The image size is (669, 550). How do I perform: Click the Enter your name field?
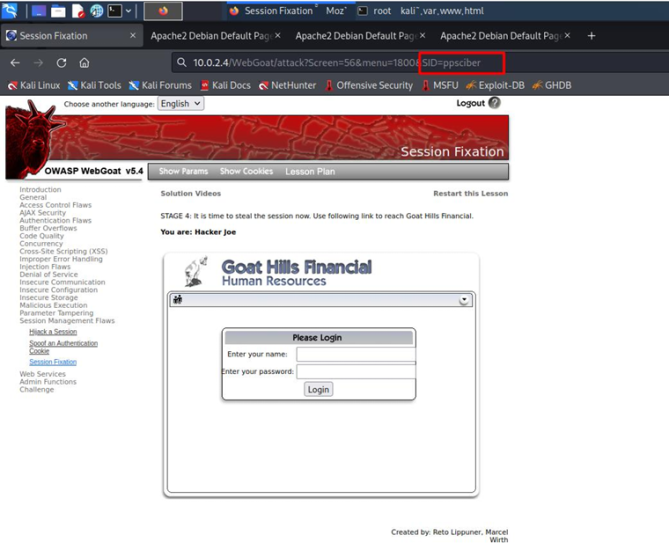pos(355,354)
